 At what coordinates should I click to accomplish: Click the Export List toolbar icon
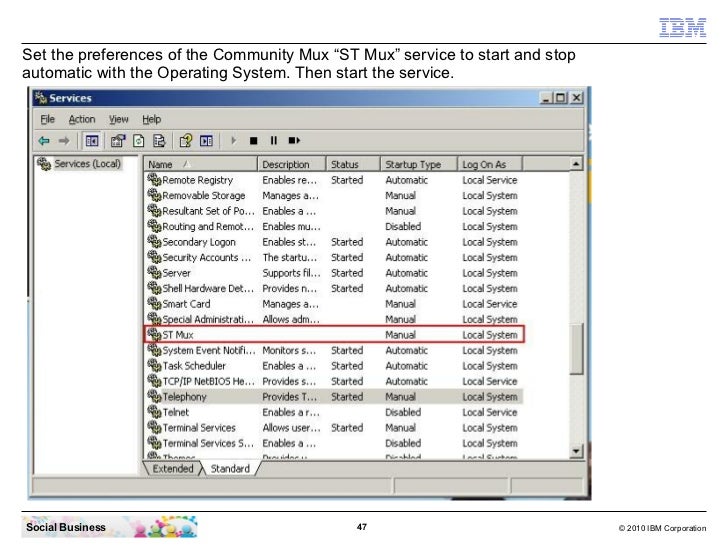point(159,140)
